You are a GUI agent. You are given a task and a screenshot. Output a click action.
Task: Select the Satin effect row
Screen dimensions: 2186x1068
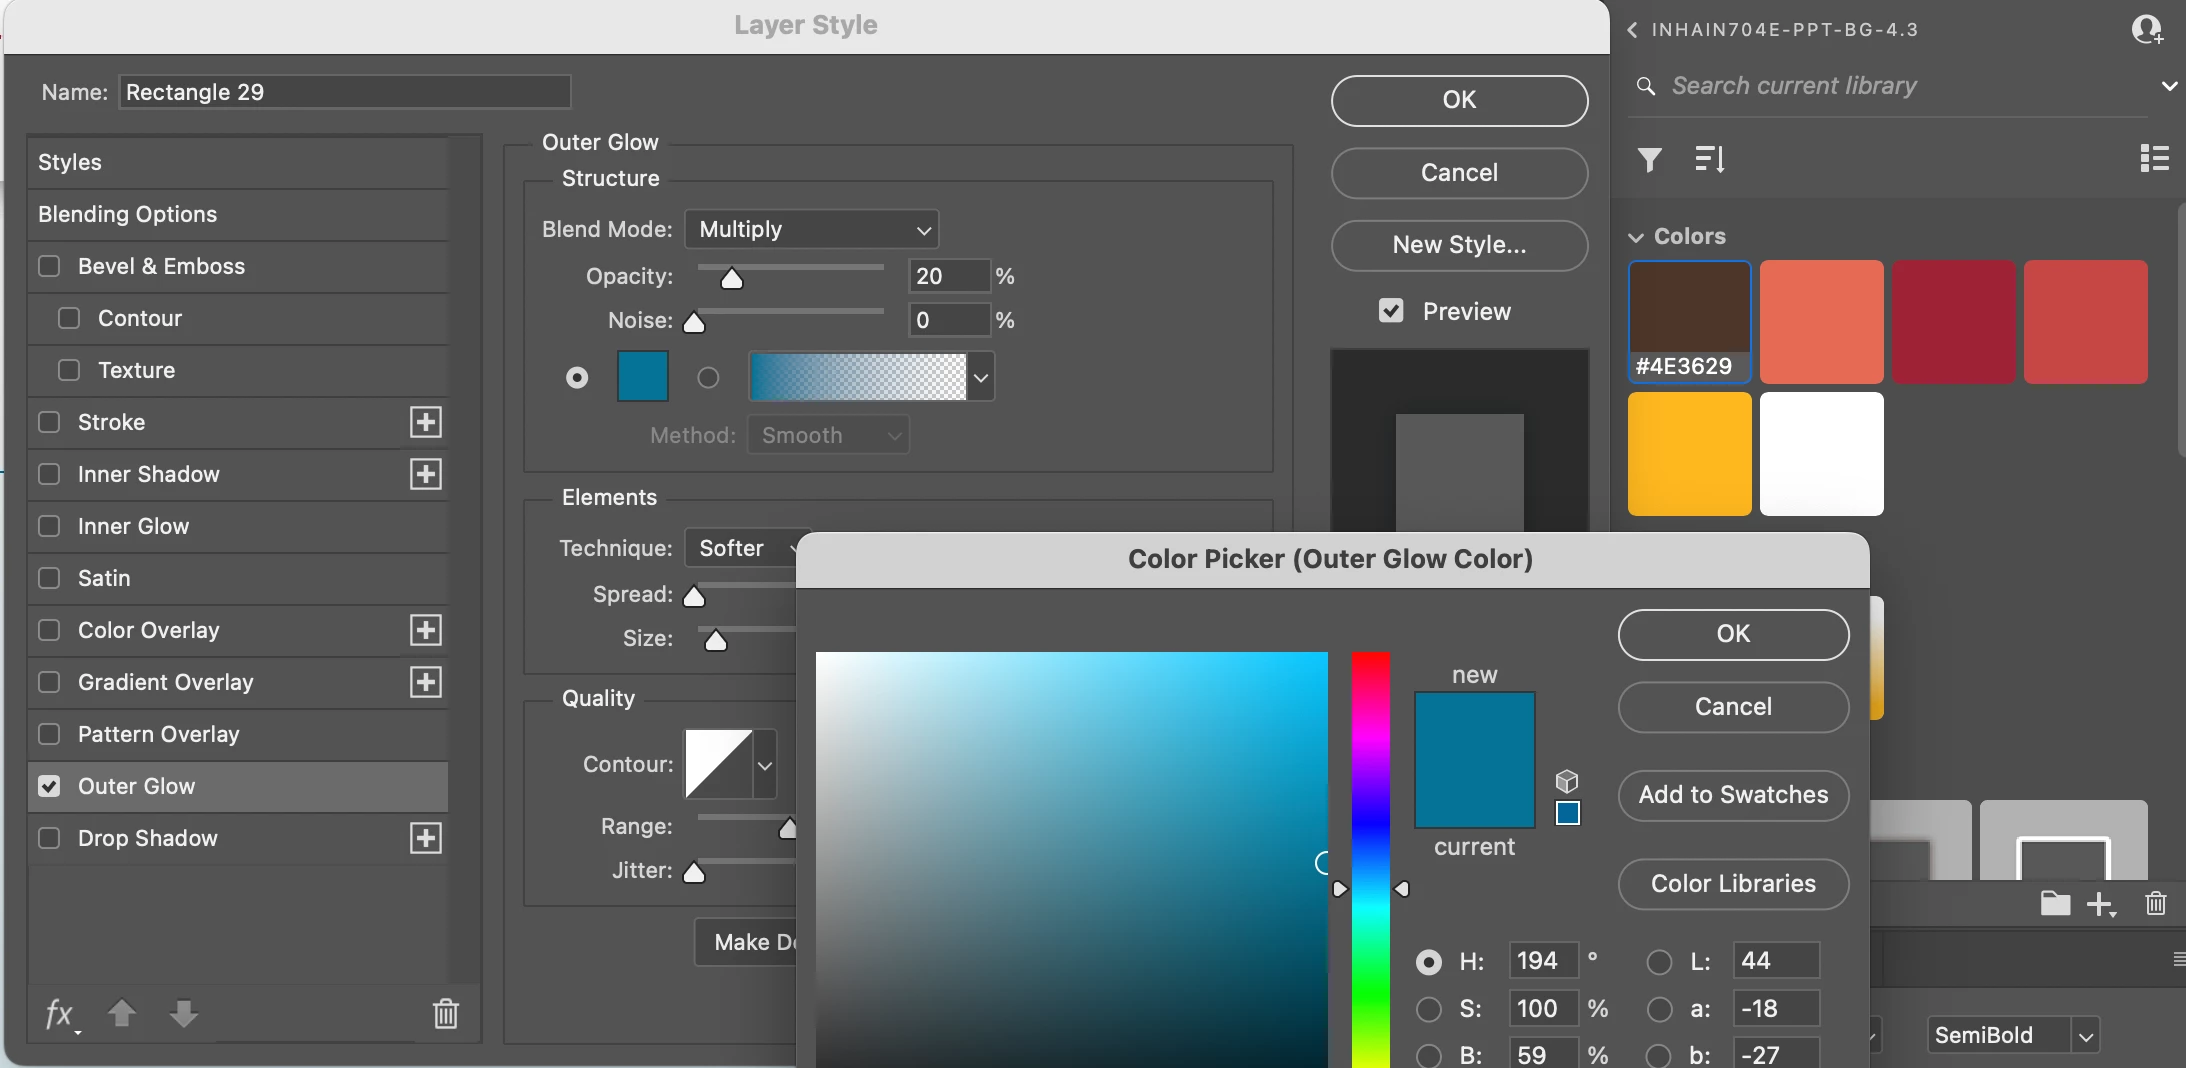pos(238,578)
